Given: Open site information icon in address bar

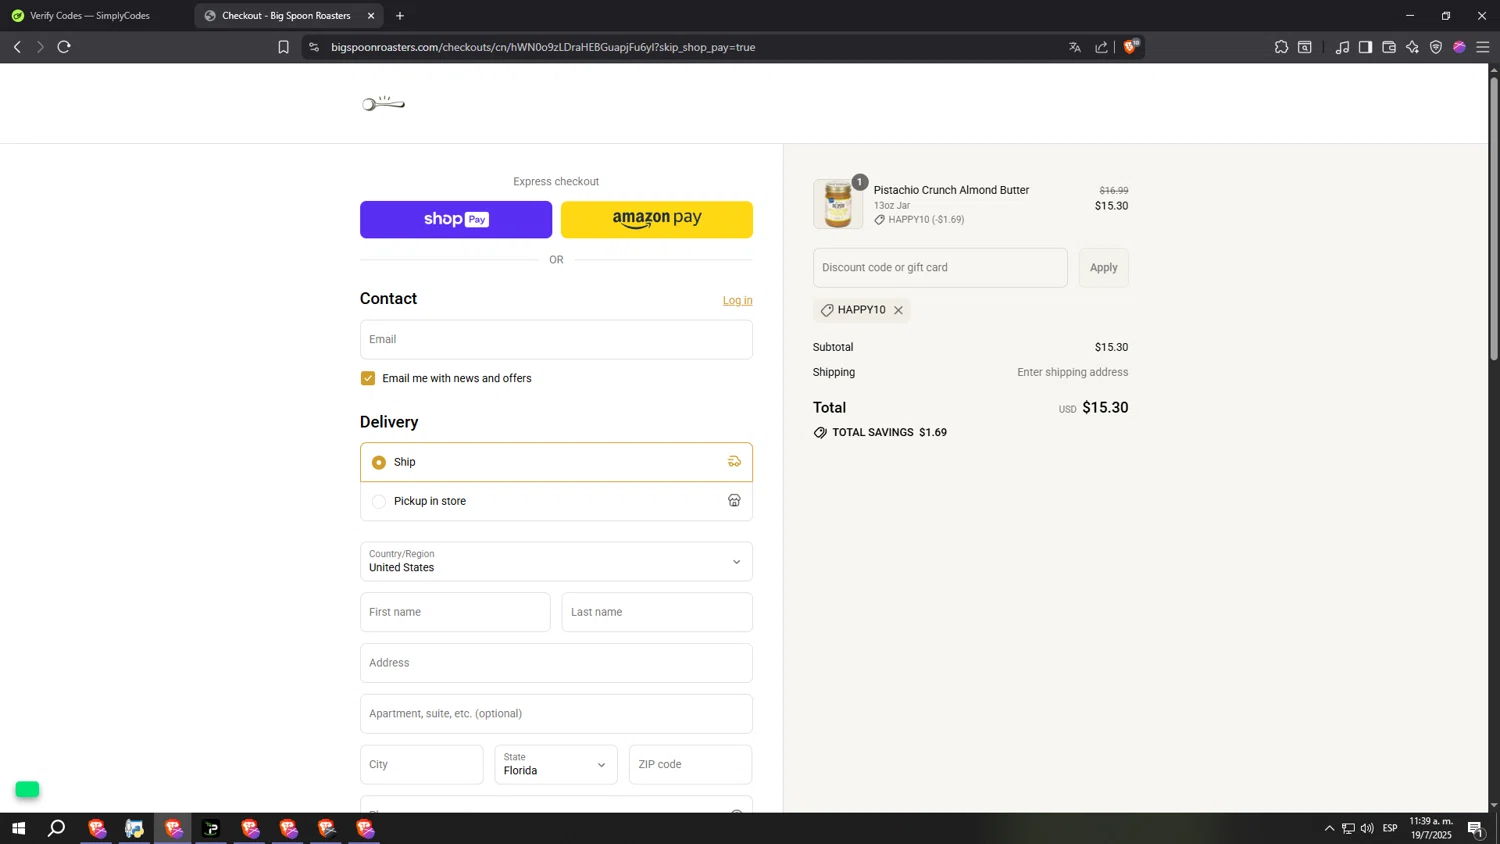Looking at the screenshot, I should pos(314,47).
